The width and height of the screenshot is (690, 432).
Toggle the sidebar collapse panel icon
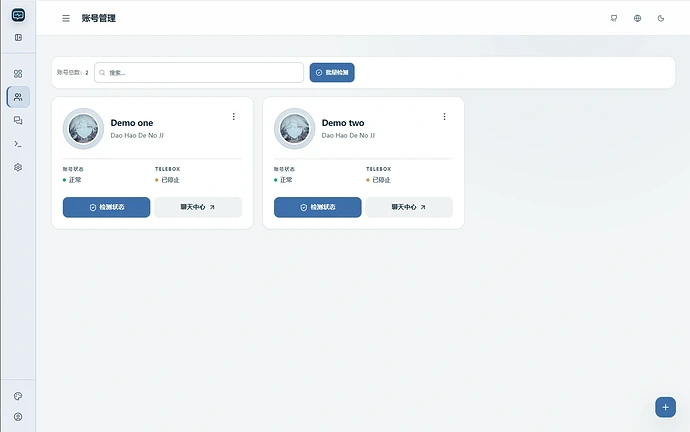click(x=18, y=38)
